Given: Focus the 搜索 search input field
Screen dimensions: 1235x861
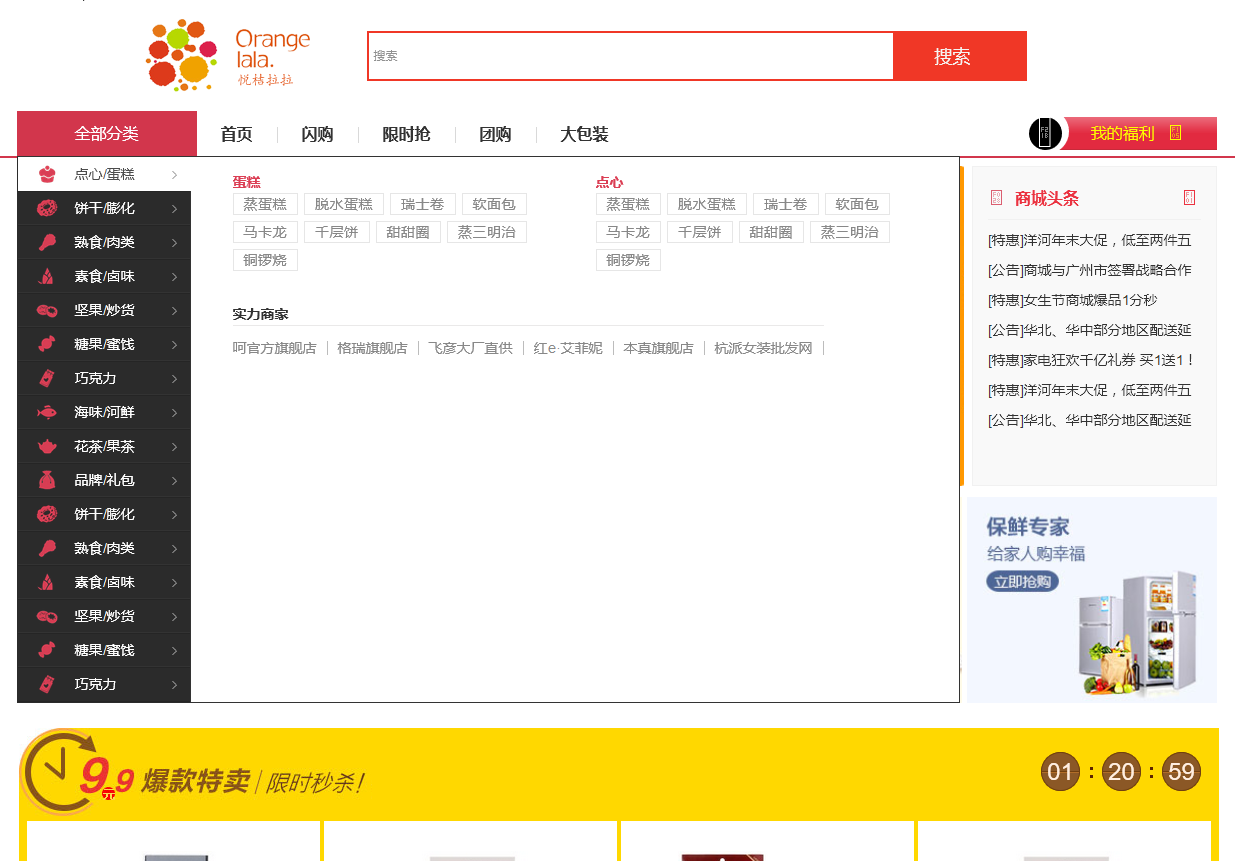Looking at the screenshot, I should click(630, 56).
